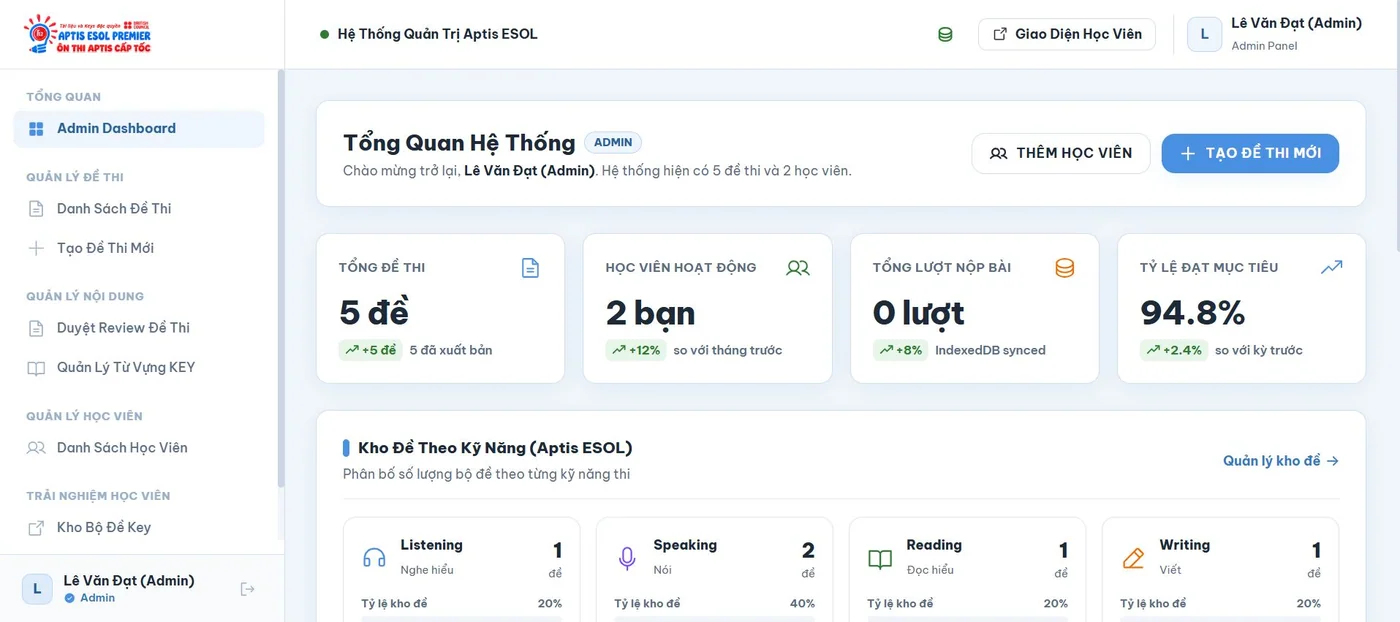Open Danh Sách Học Viên in sidebar
Screen dimensions: 1400x622
point(139,448)
